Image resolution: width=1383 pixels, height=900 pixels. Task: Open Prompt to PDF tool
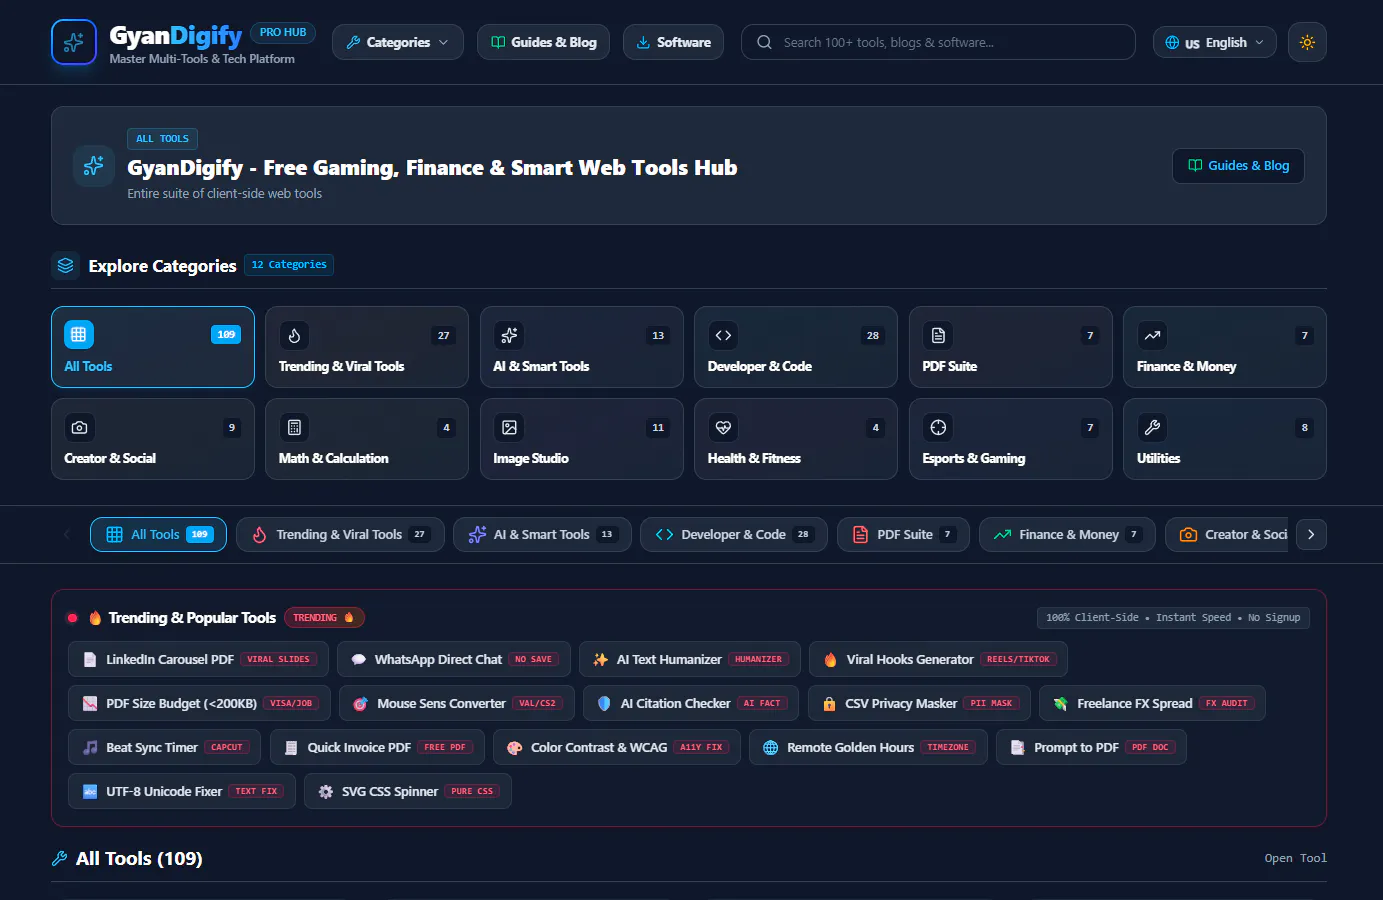pyautogui.click(x=1091, y=748)
